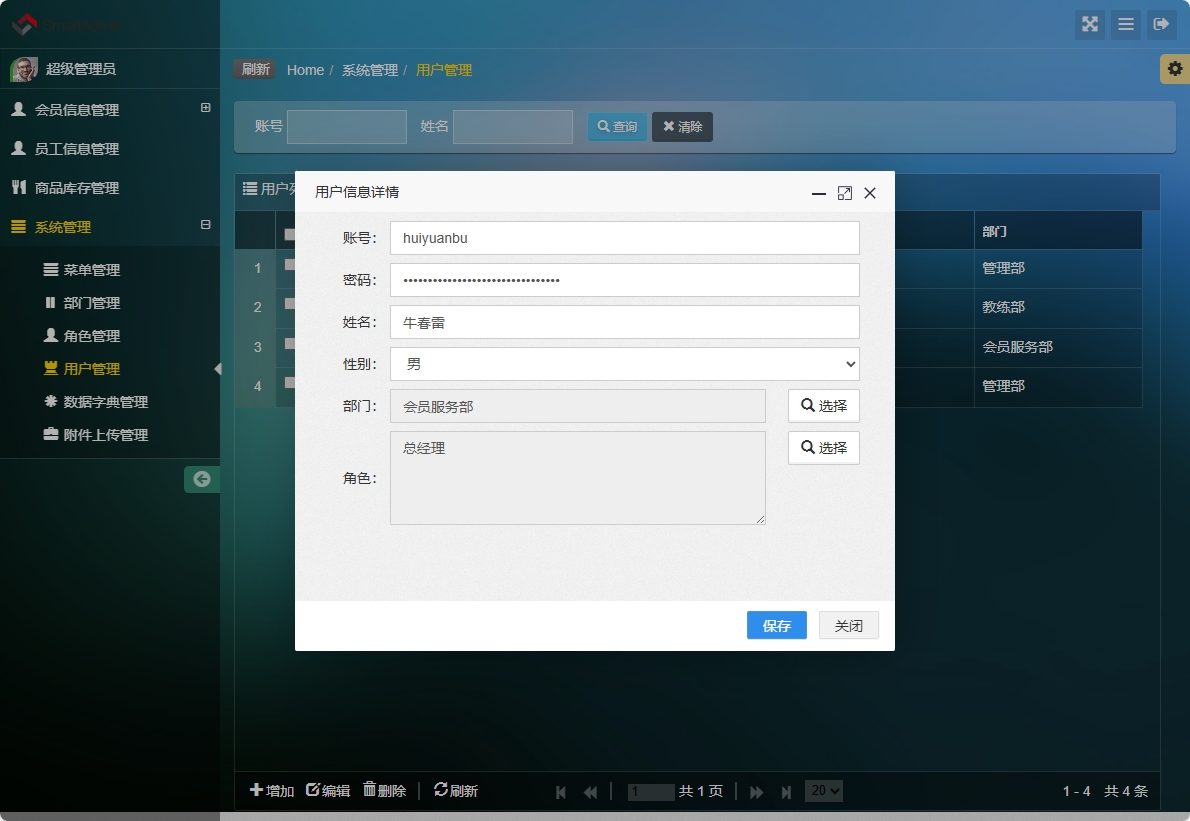
Task: Open the 性别 gender dropdown
Action: tap(624, 364)
